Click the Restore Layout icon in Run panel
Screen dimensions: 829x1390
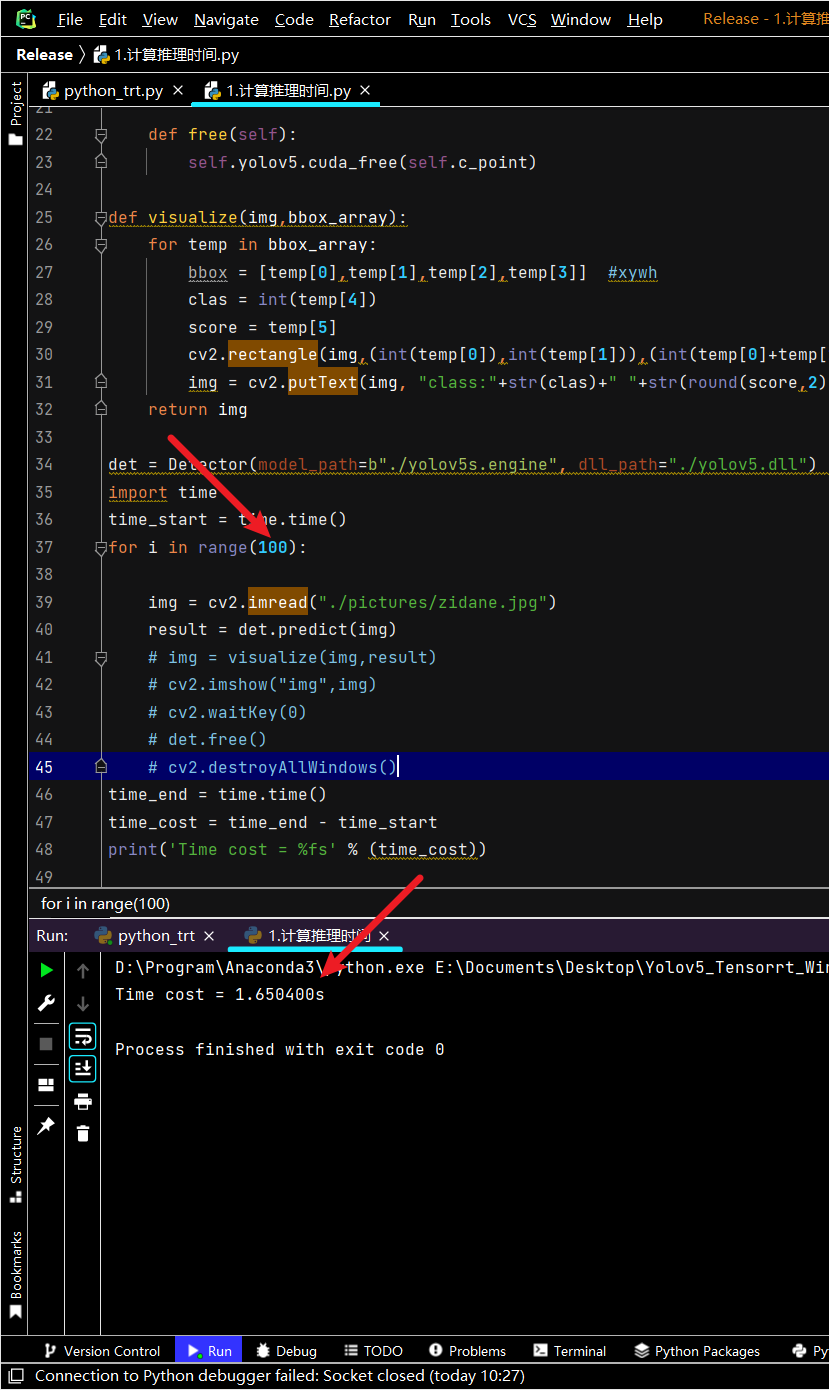tap(46, 1085)
